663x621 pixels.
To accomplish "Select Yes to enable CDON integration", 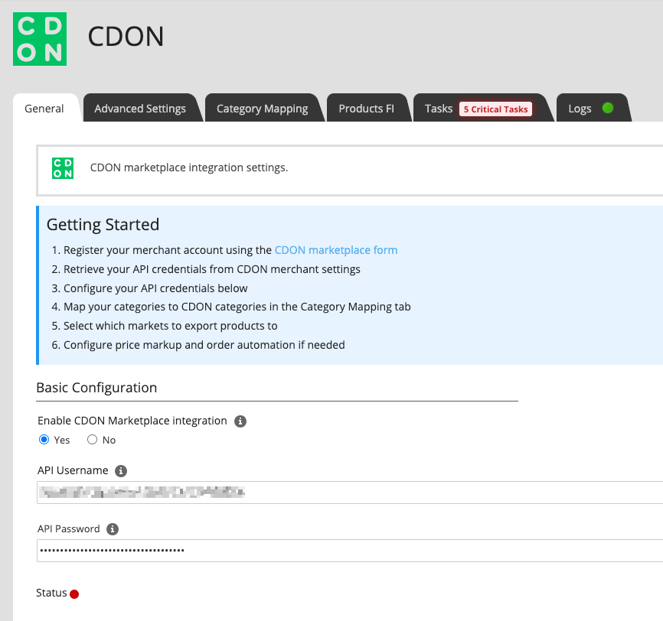I will click(44, 440).
